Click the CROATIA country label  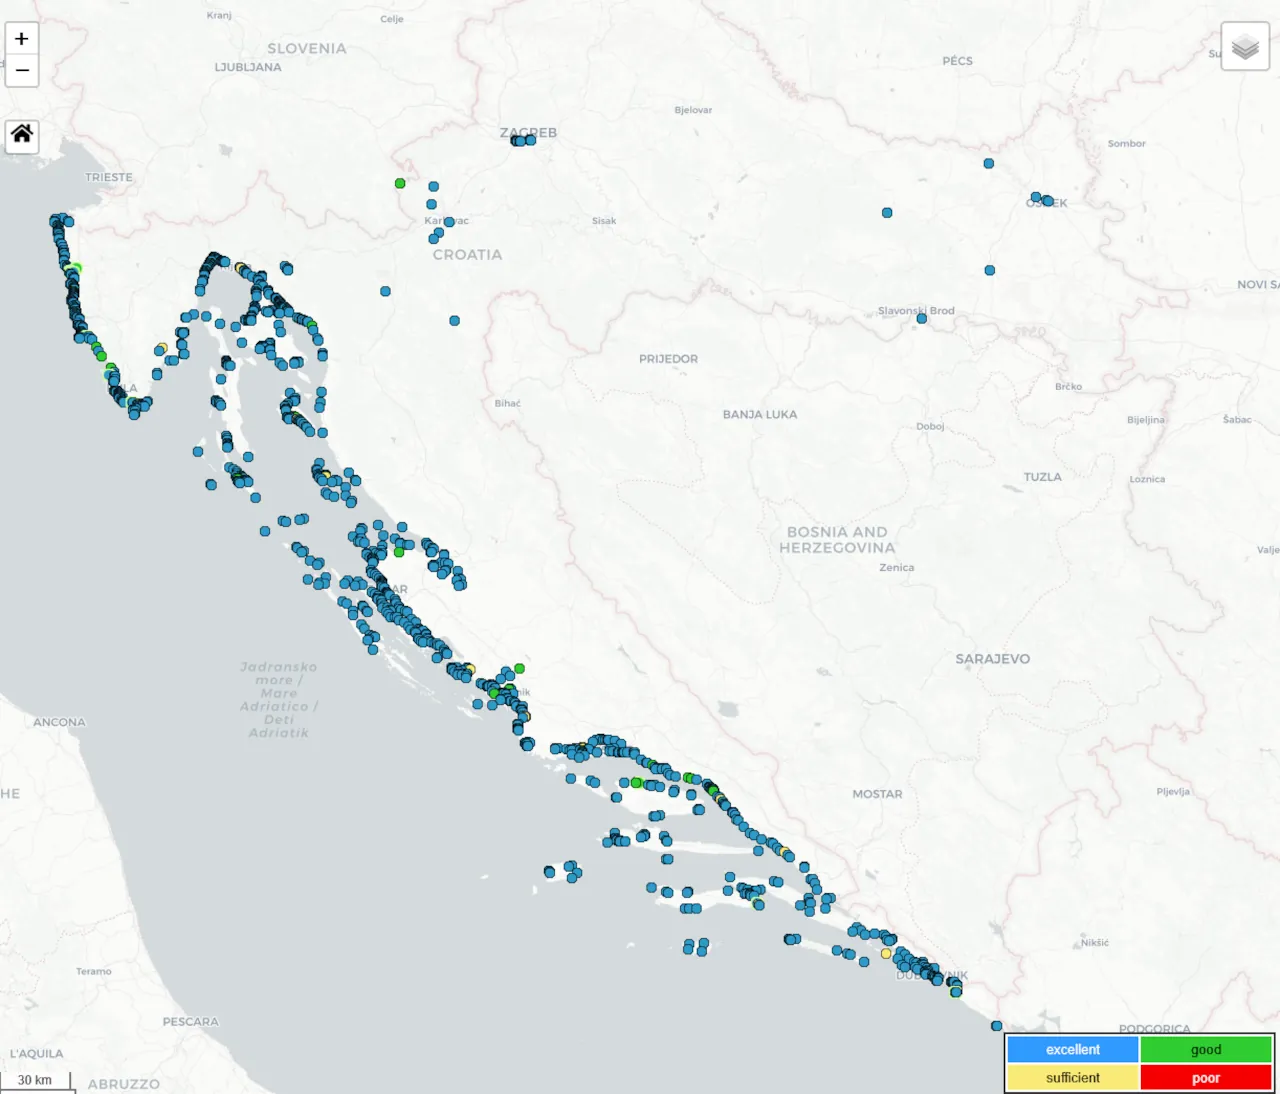[x=467, y=255]
